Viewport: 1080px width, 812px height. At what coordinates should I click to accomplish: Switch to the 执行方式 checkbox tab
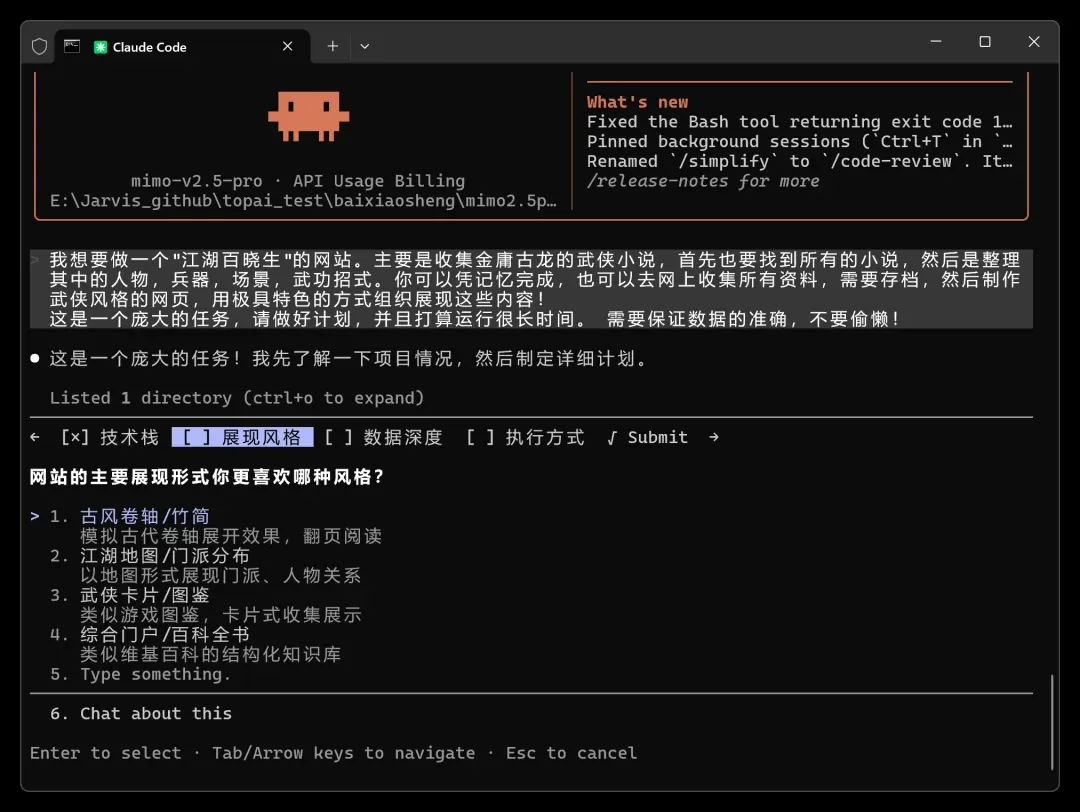[x=526, y=437]
